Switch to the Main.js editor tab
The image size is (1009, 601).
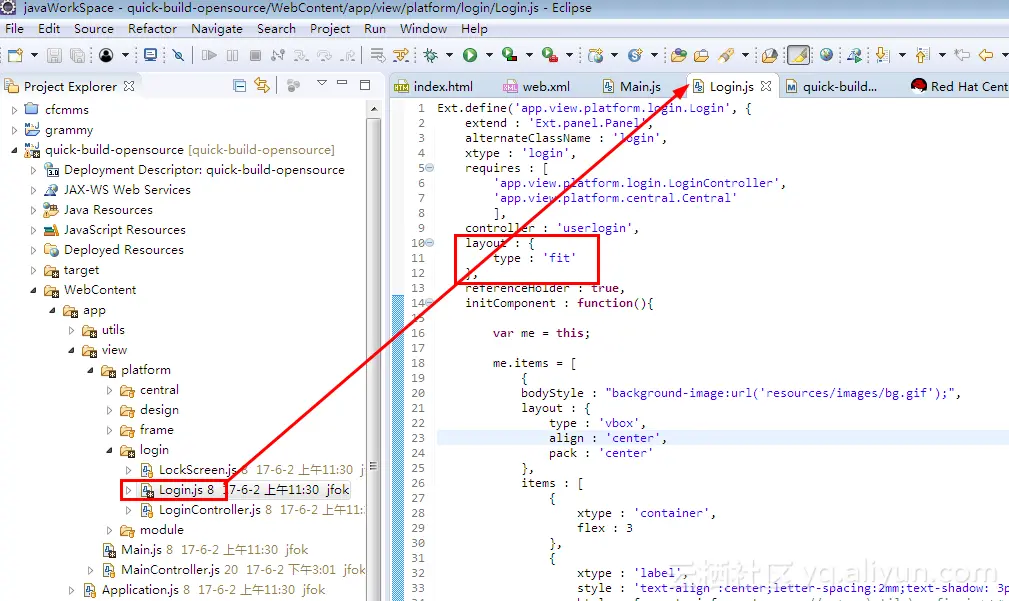pos(631,86)
